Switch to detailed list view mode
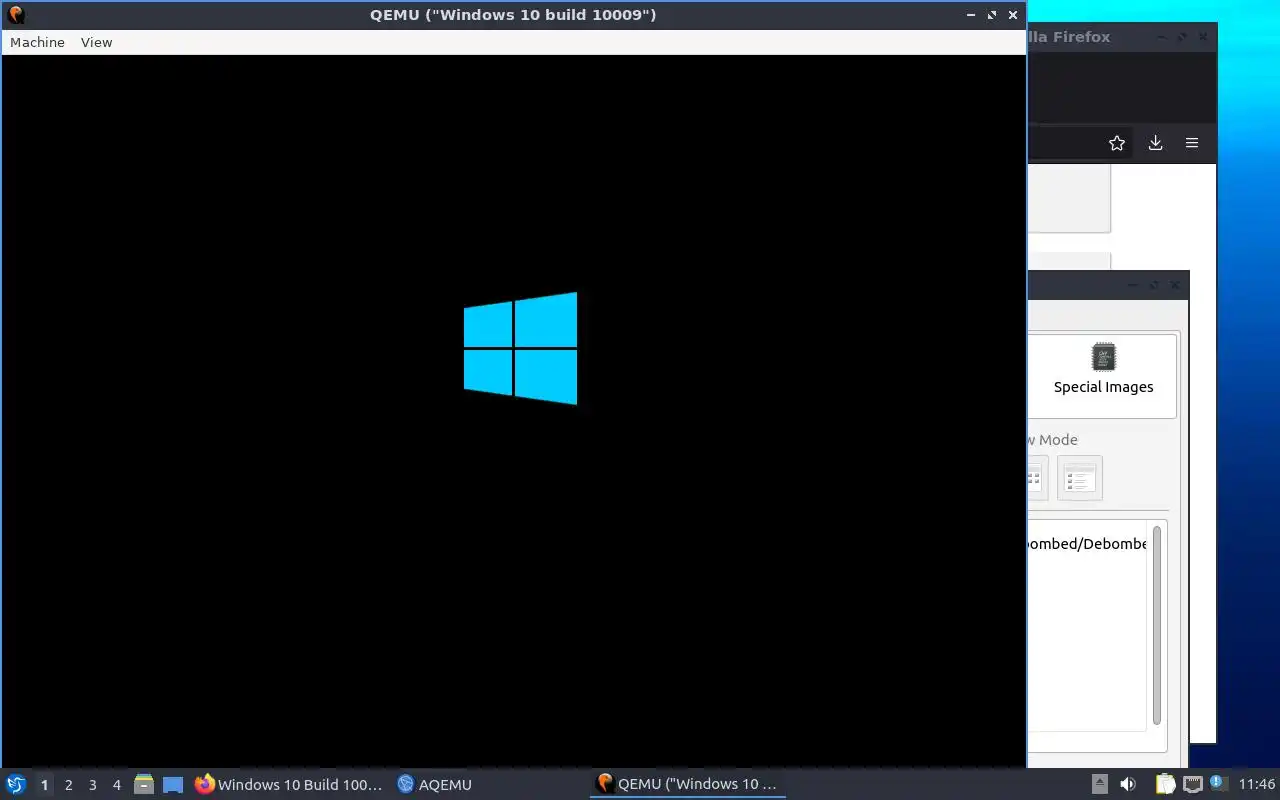This screenshot has width=1280, height=800. [1080, 478]
